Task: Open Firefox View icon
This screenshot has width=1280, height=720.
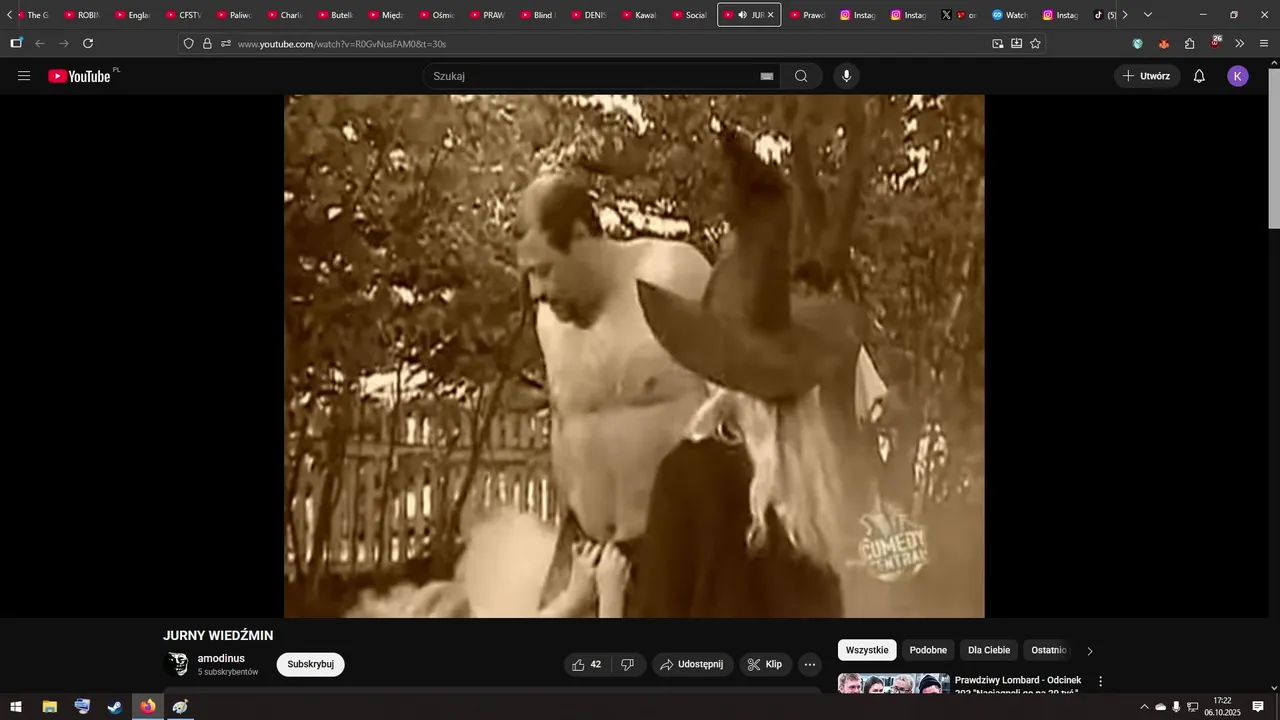Action: click(x=16, y=43)
